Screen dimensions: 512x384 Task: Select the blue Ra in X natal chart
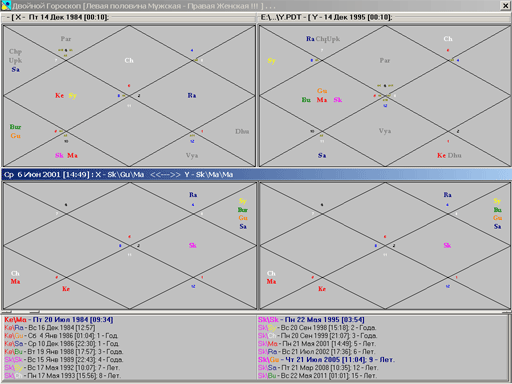click(192, 96)
